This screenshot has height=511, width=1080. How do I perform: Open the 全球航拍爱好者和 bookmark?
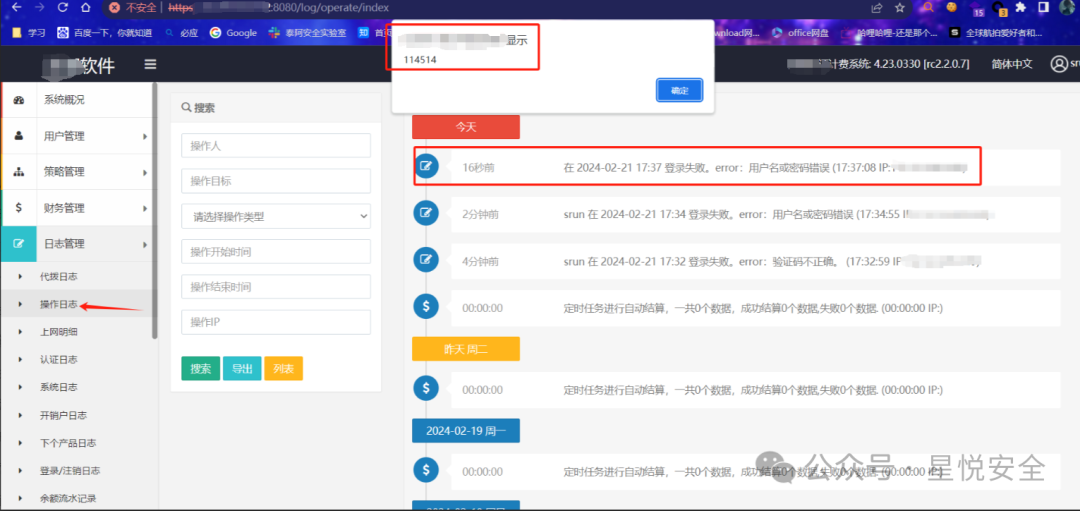996,32
